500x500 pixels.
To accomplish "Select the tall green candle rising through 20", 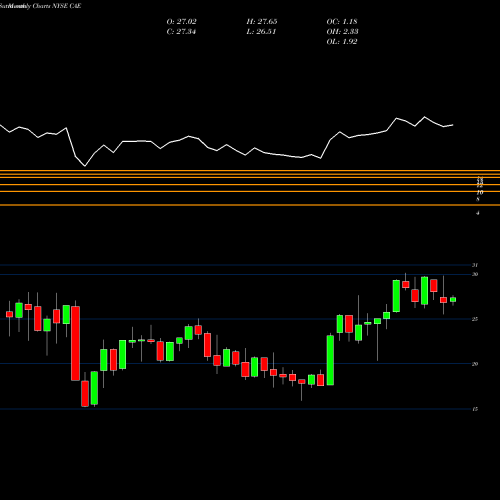I will [330, 360].
